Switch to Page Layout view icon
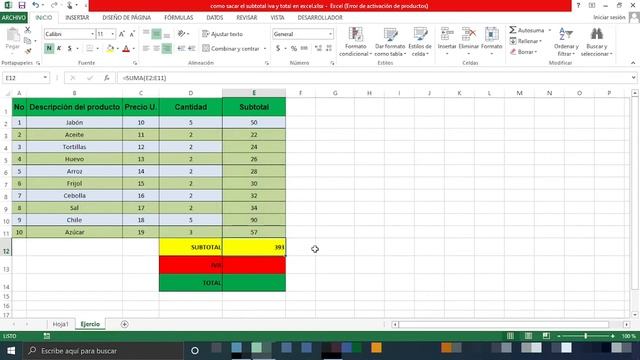The image size is (640, 360). (528, 336)
